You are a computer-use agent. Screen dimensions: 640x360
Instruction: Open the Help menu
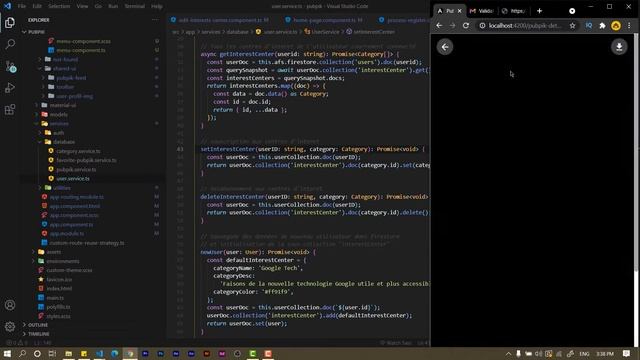[x=157, y=6]
